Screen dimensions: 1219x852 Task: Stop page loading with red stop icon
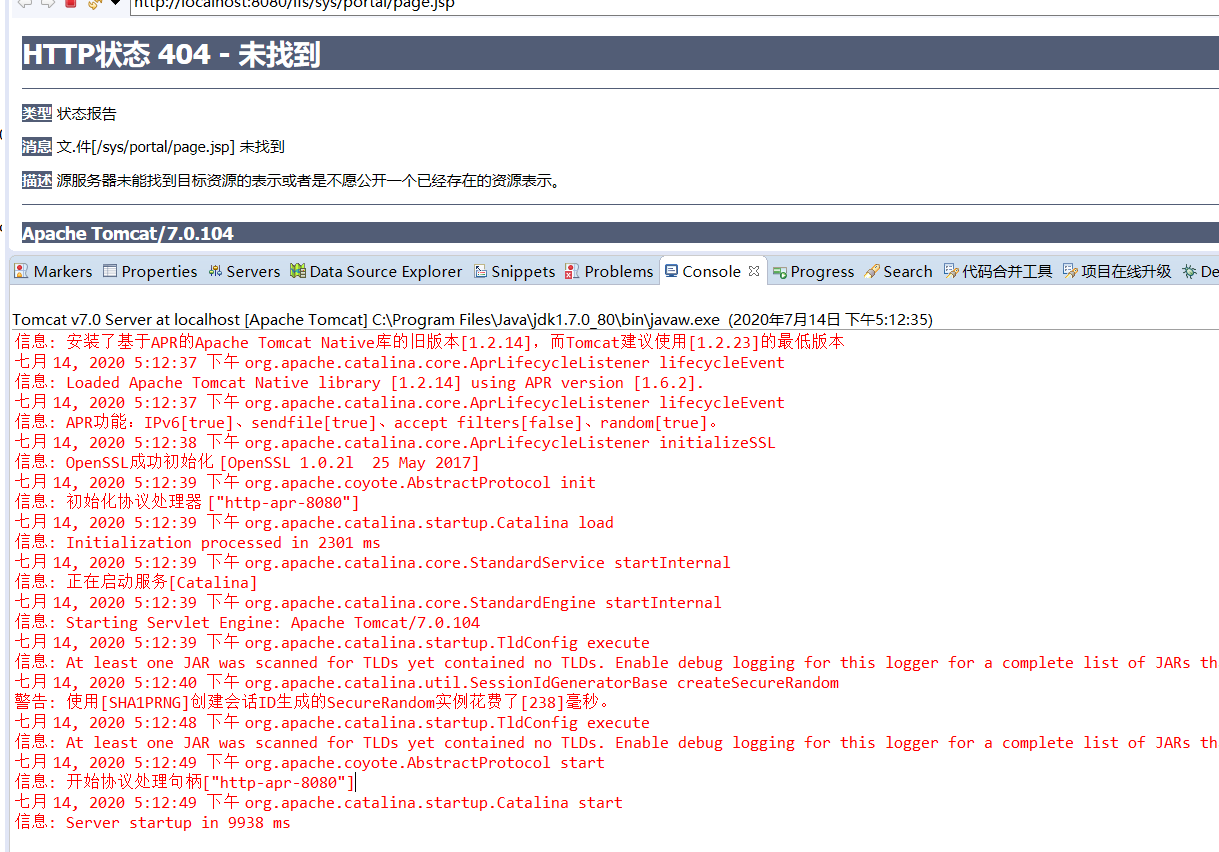[71, 4]
